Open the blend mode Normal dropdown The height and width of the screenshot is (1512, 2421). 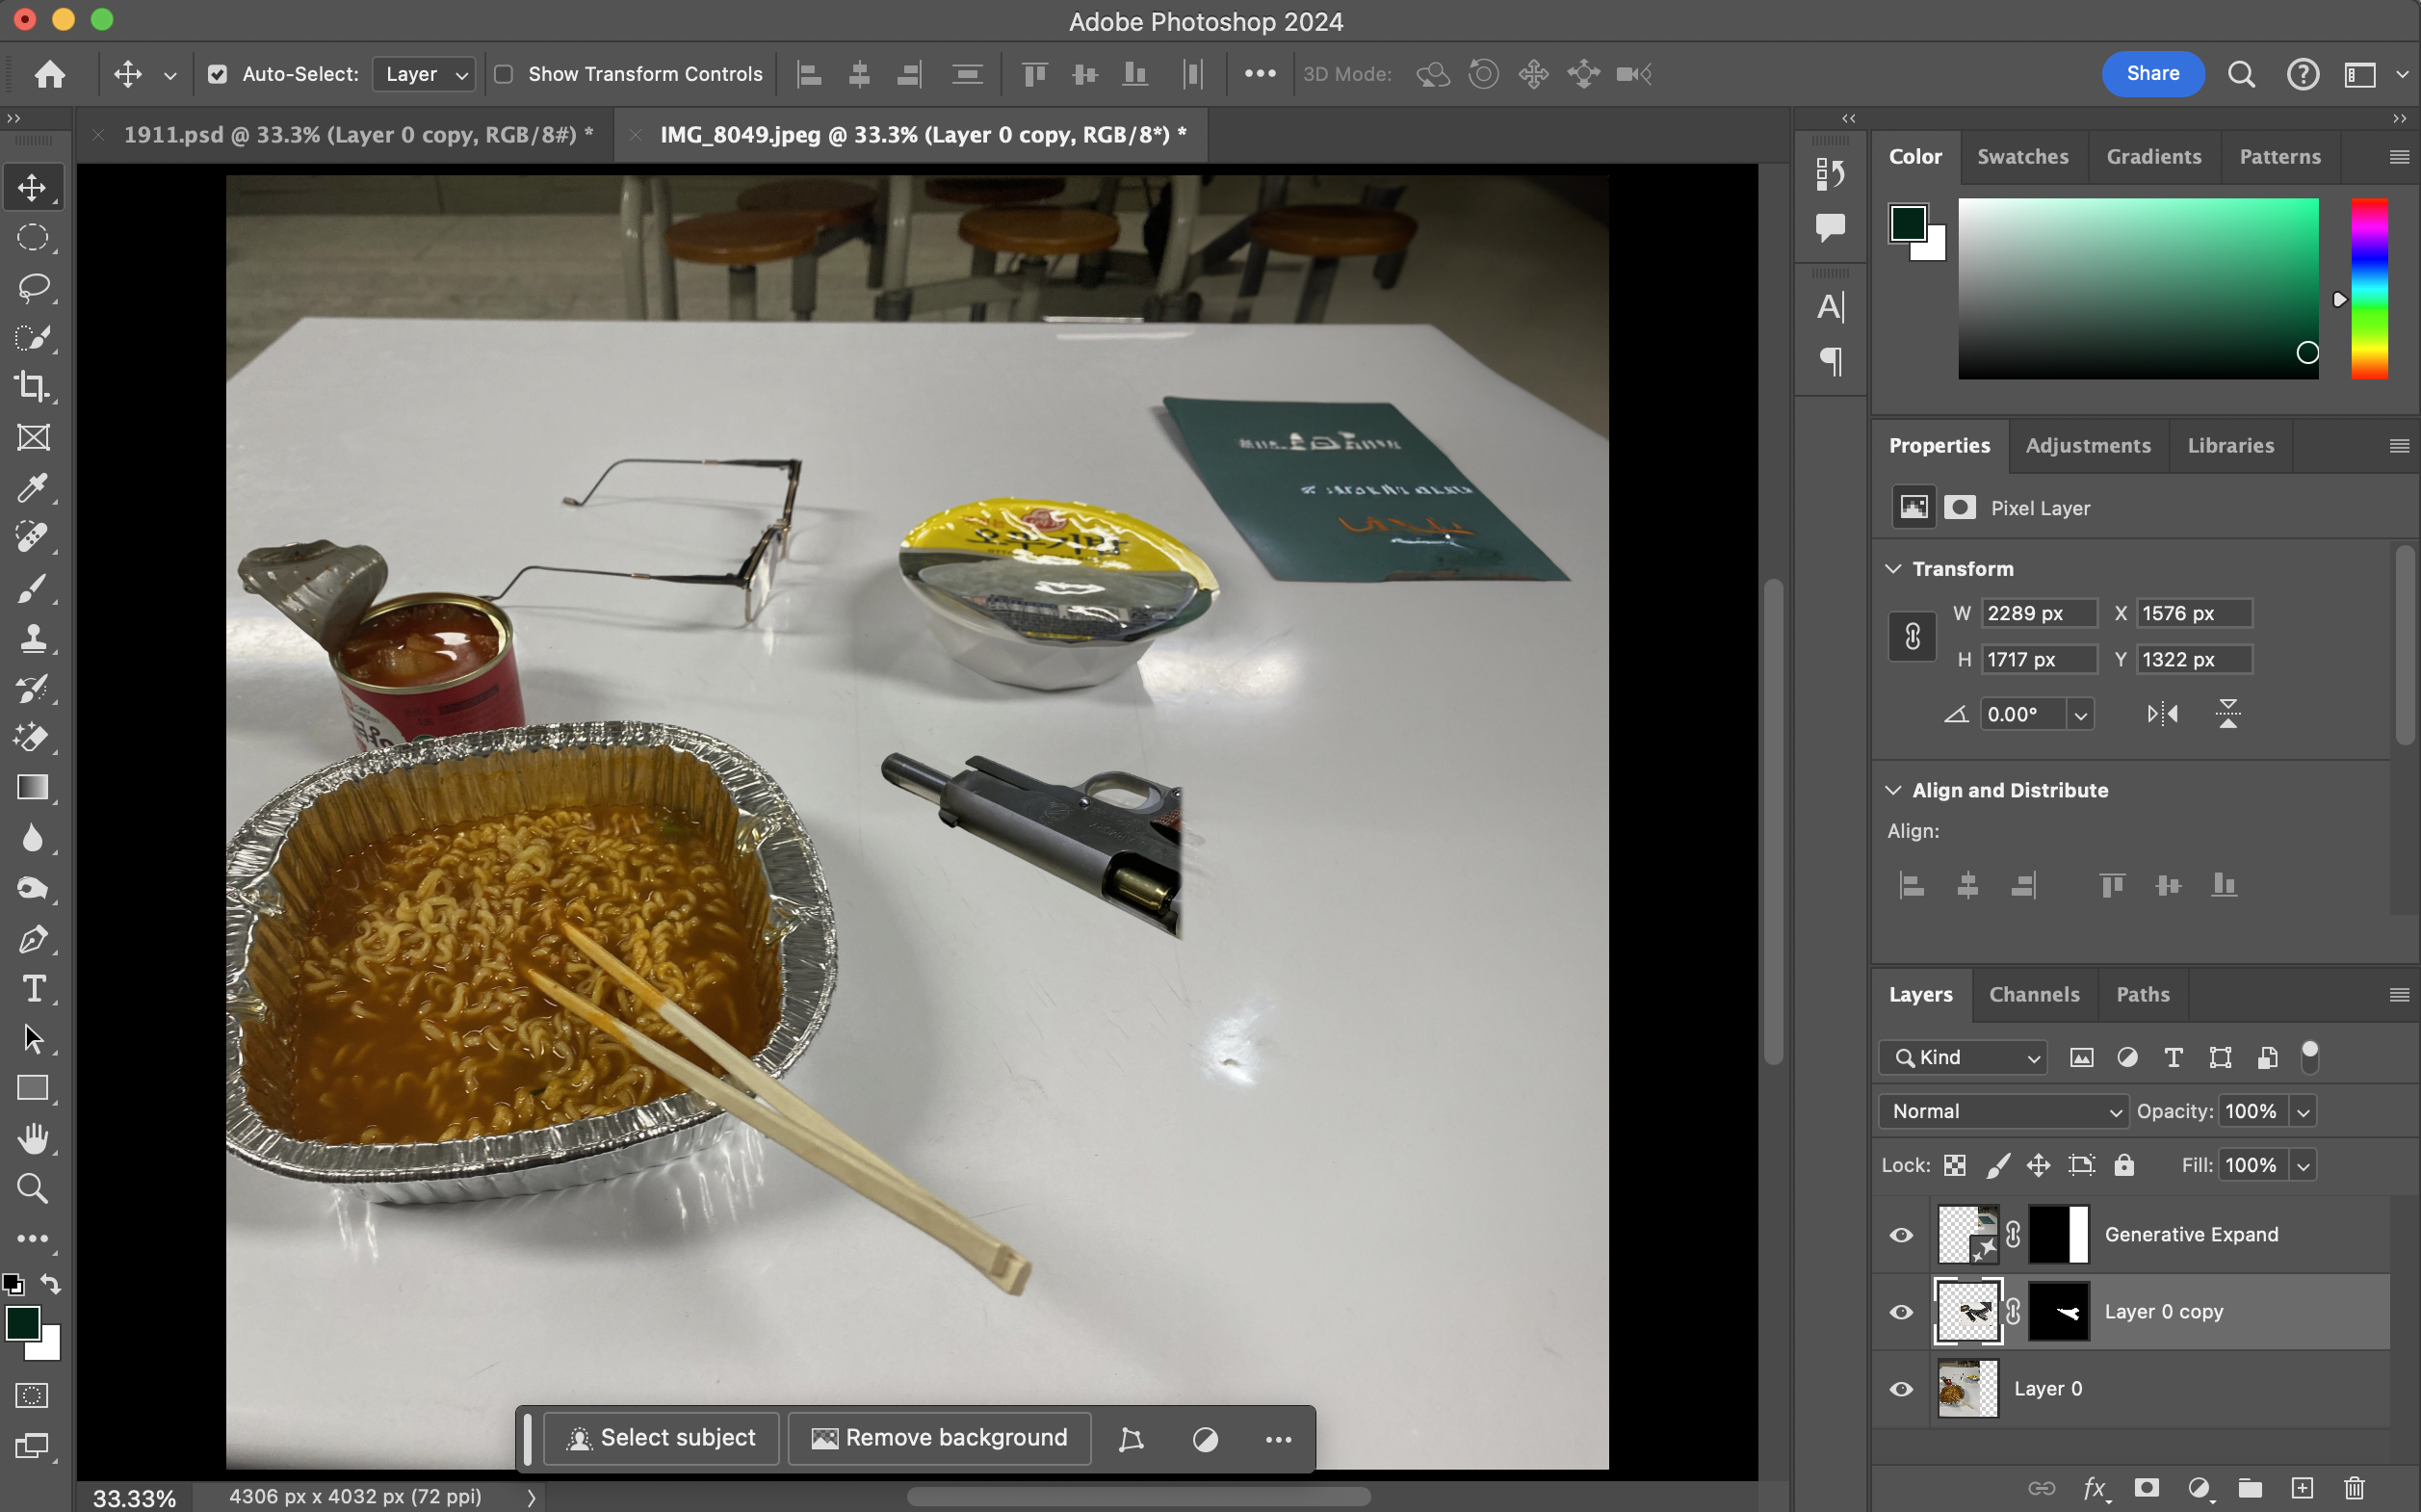pyautogui.click(x=2004, y=1111)
